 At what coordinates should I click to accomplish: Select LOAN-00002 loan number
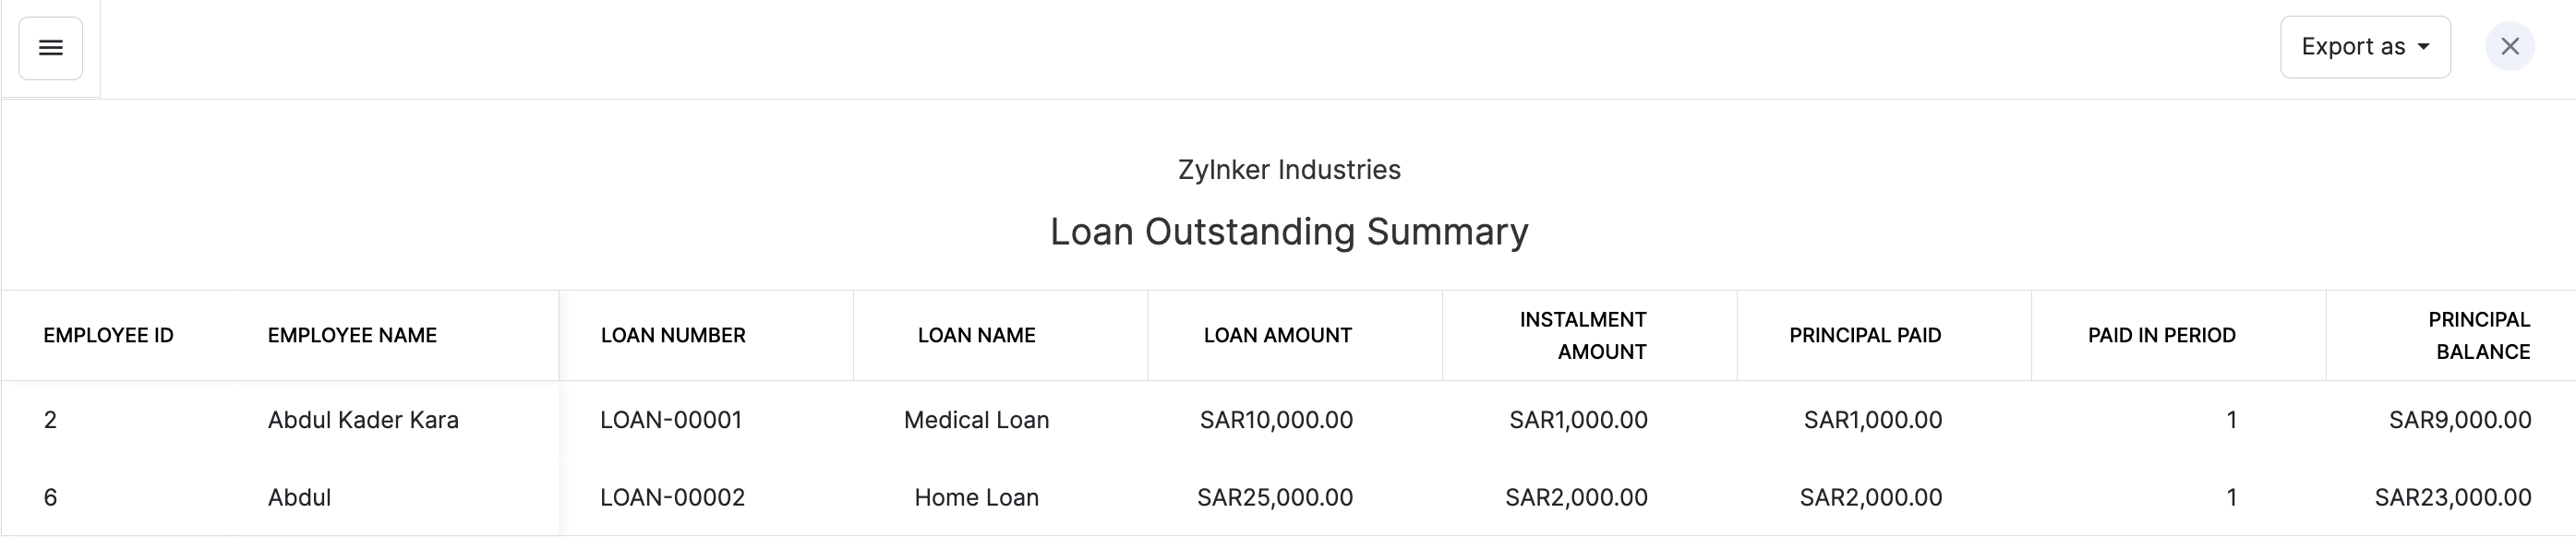pos(672,498)
